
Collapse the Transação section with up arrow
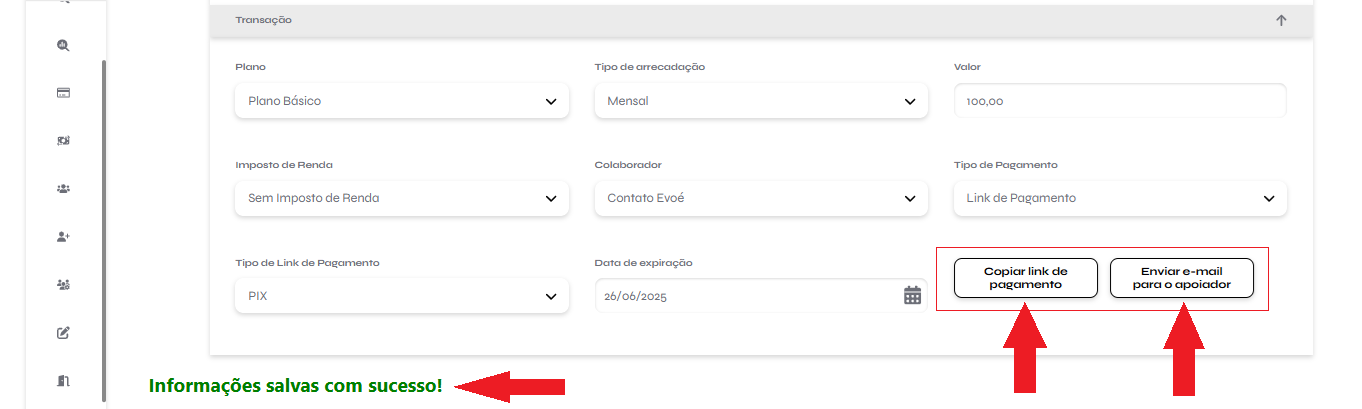(x=1281, y=20)
